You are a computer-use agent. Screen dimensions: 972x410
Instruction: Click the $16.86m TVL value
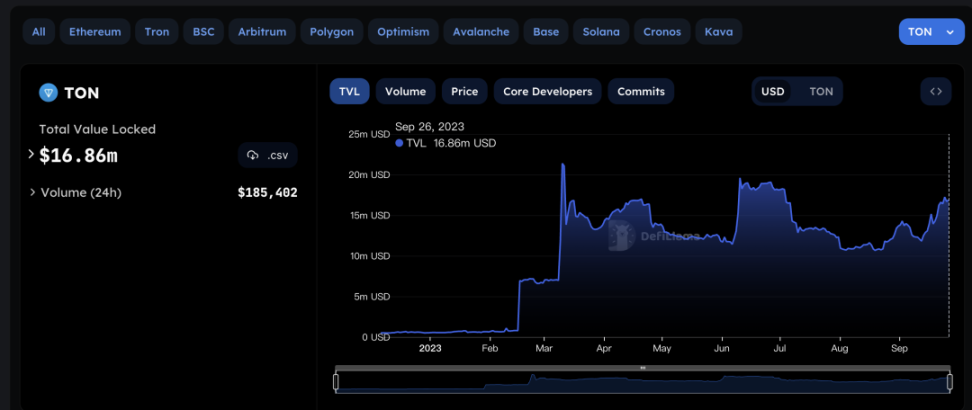(78, 156)
